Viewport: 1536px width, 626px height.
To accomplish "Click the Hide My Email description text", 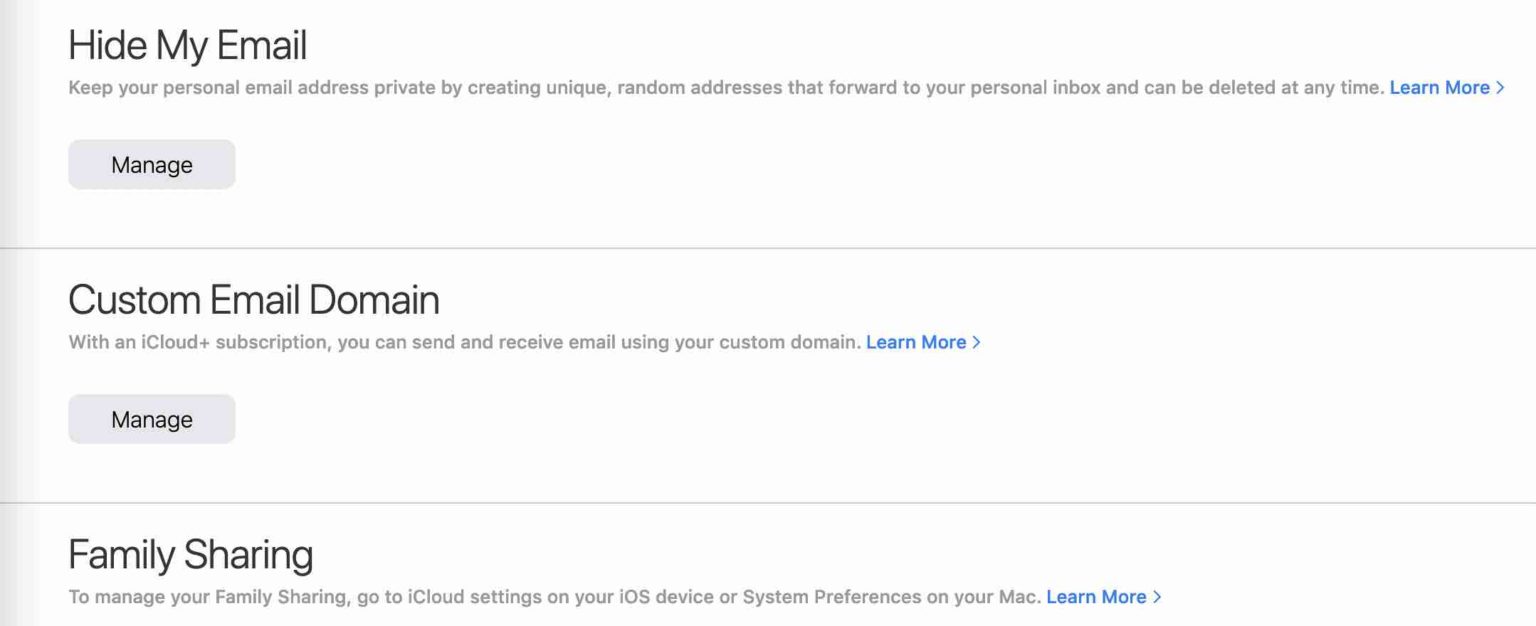I will click(700, 87).
